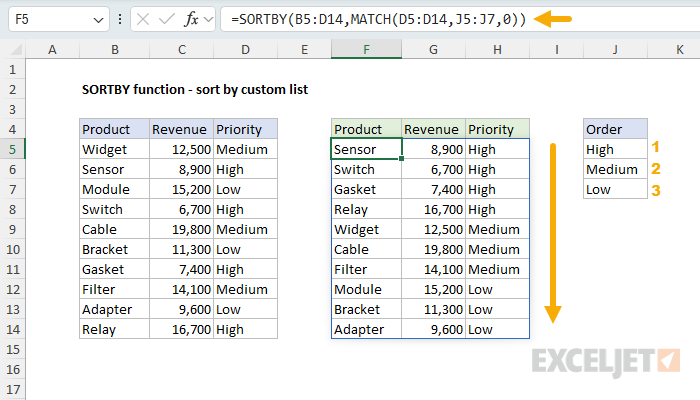Click the three-dot formula bar handle
Screen dimensions: 700x400
coord(120,19)
